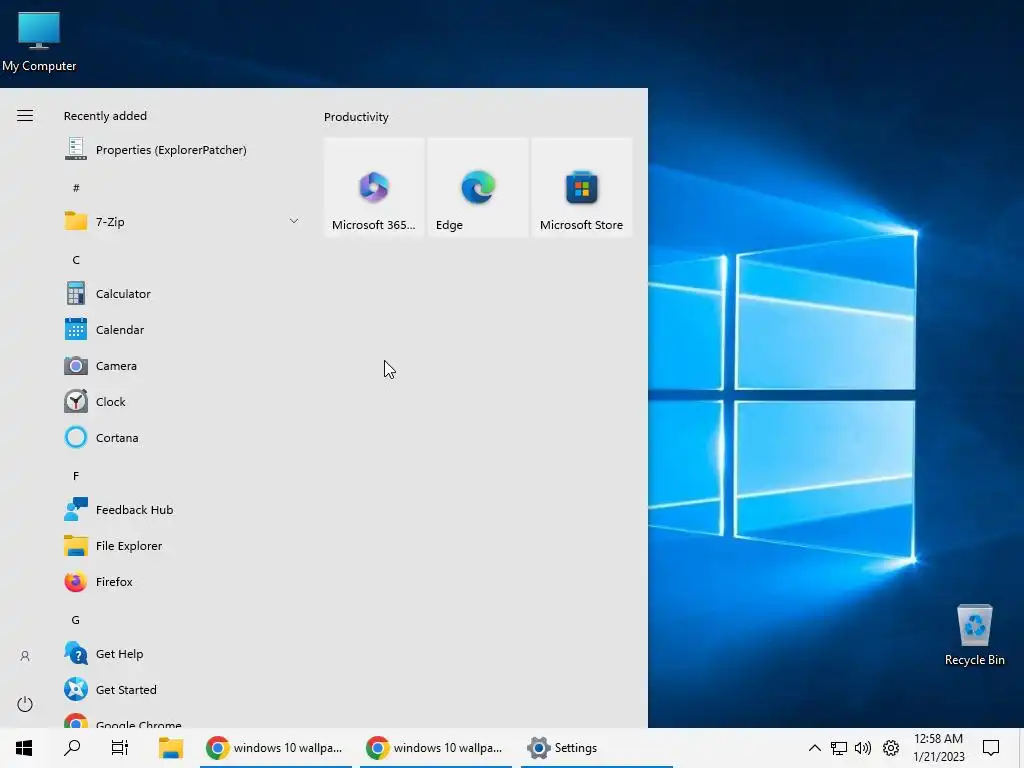Click the Windows Start button

click(x=24, y=748)
